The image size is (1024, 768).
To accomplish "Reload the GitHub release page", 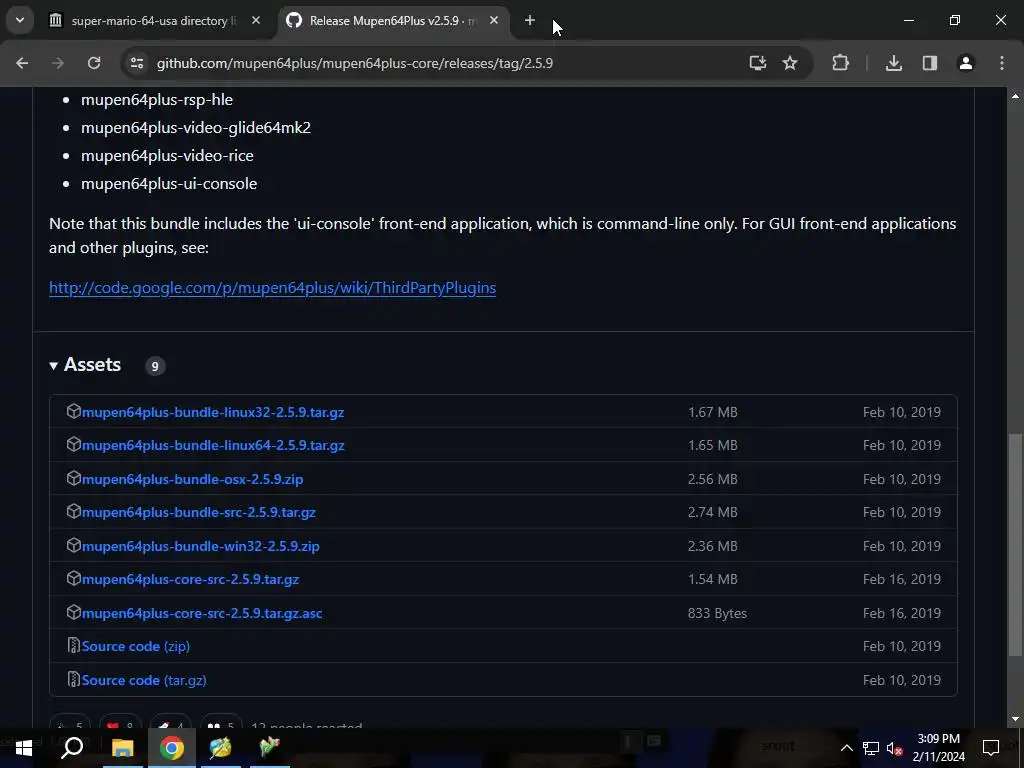I will [x=94, y=63].
